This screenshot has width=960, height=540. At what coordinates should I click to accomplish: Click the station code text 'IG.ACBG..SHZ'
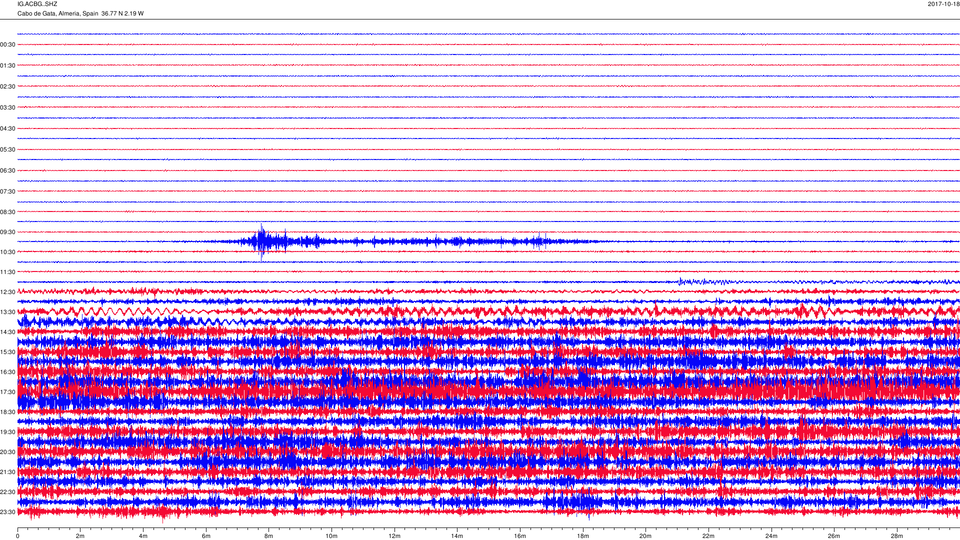(x=37, y=4)
